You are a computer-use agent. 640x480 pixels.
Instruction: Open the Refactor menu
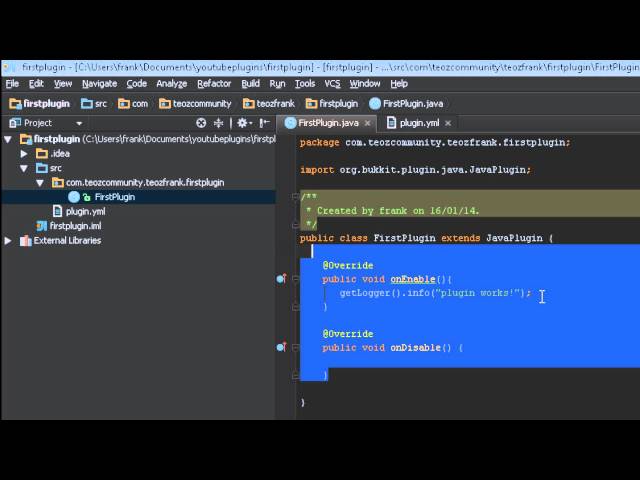point(214,84)
